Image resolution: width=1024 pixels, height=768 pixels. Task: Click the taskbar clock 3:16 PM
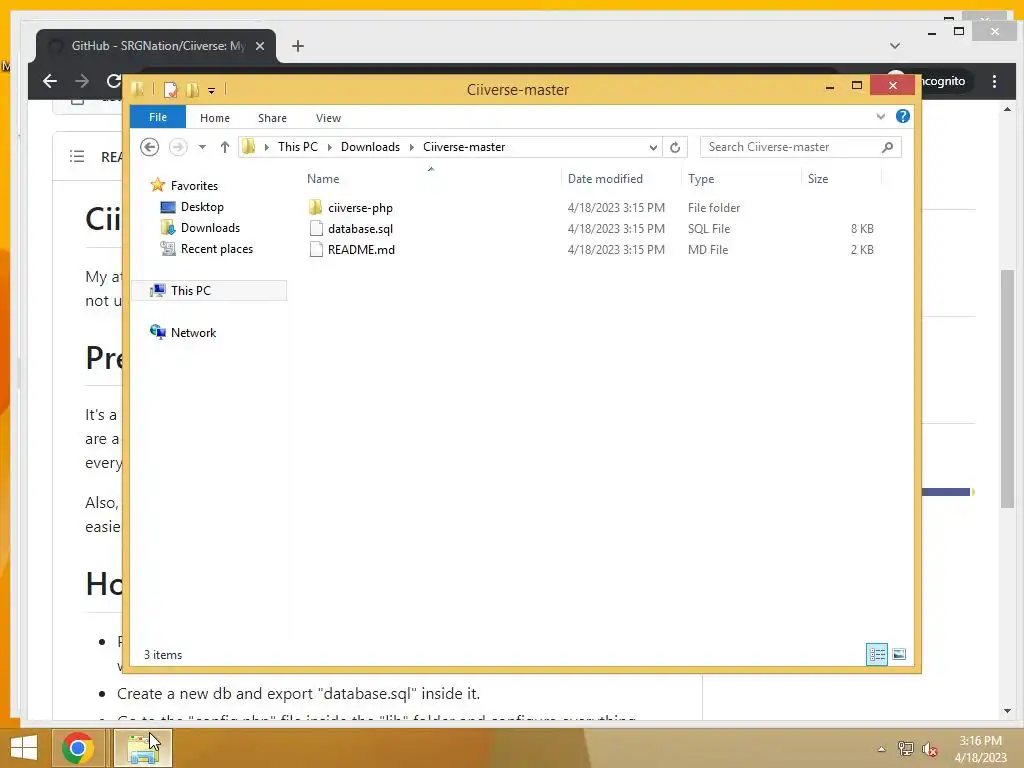980,741
